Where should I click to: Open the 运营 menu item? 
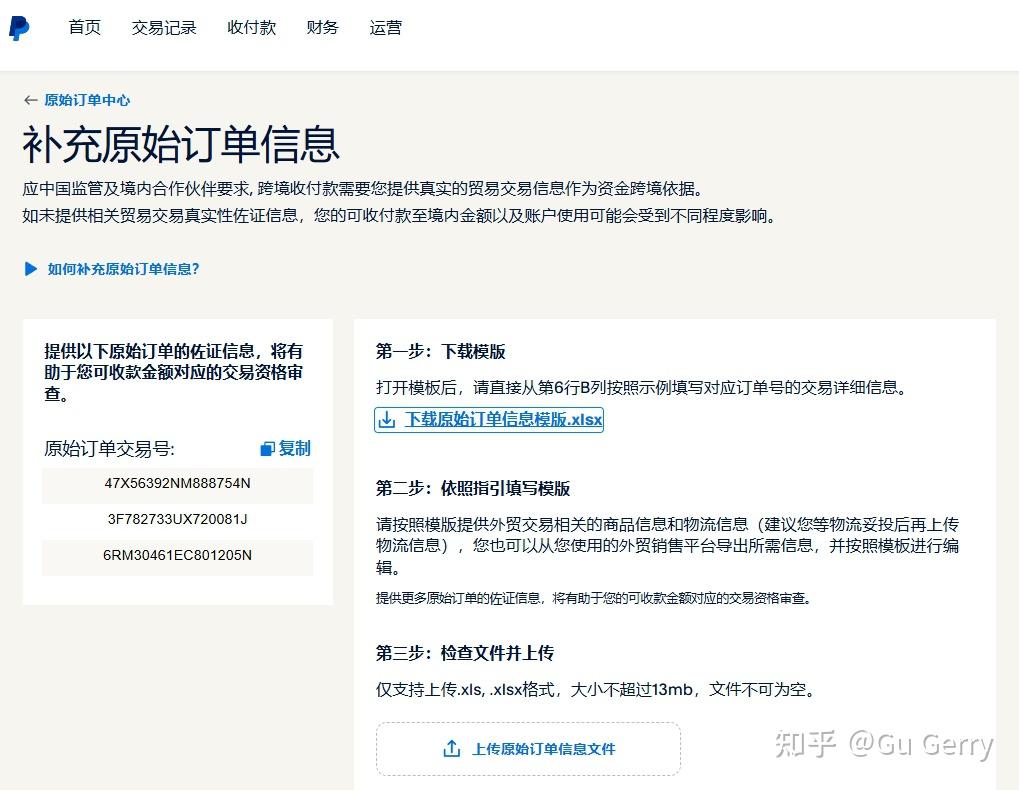pos(386,27)
